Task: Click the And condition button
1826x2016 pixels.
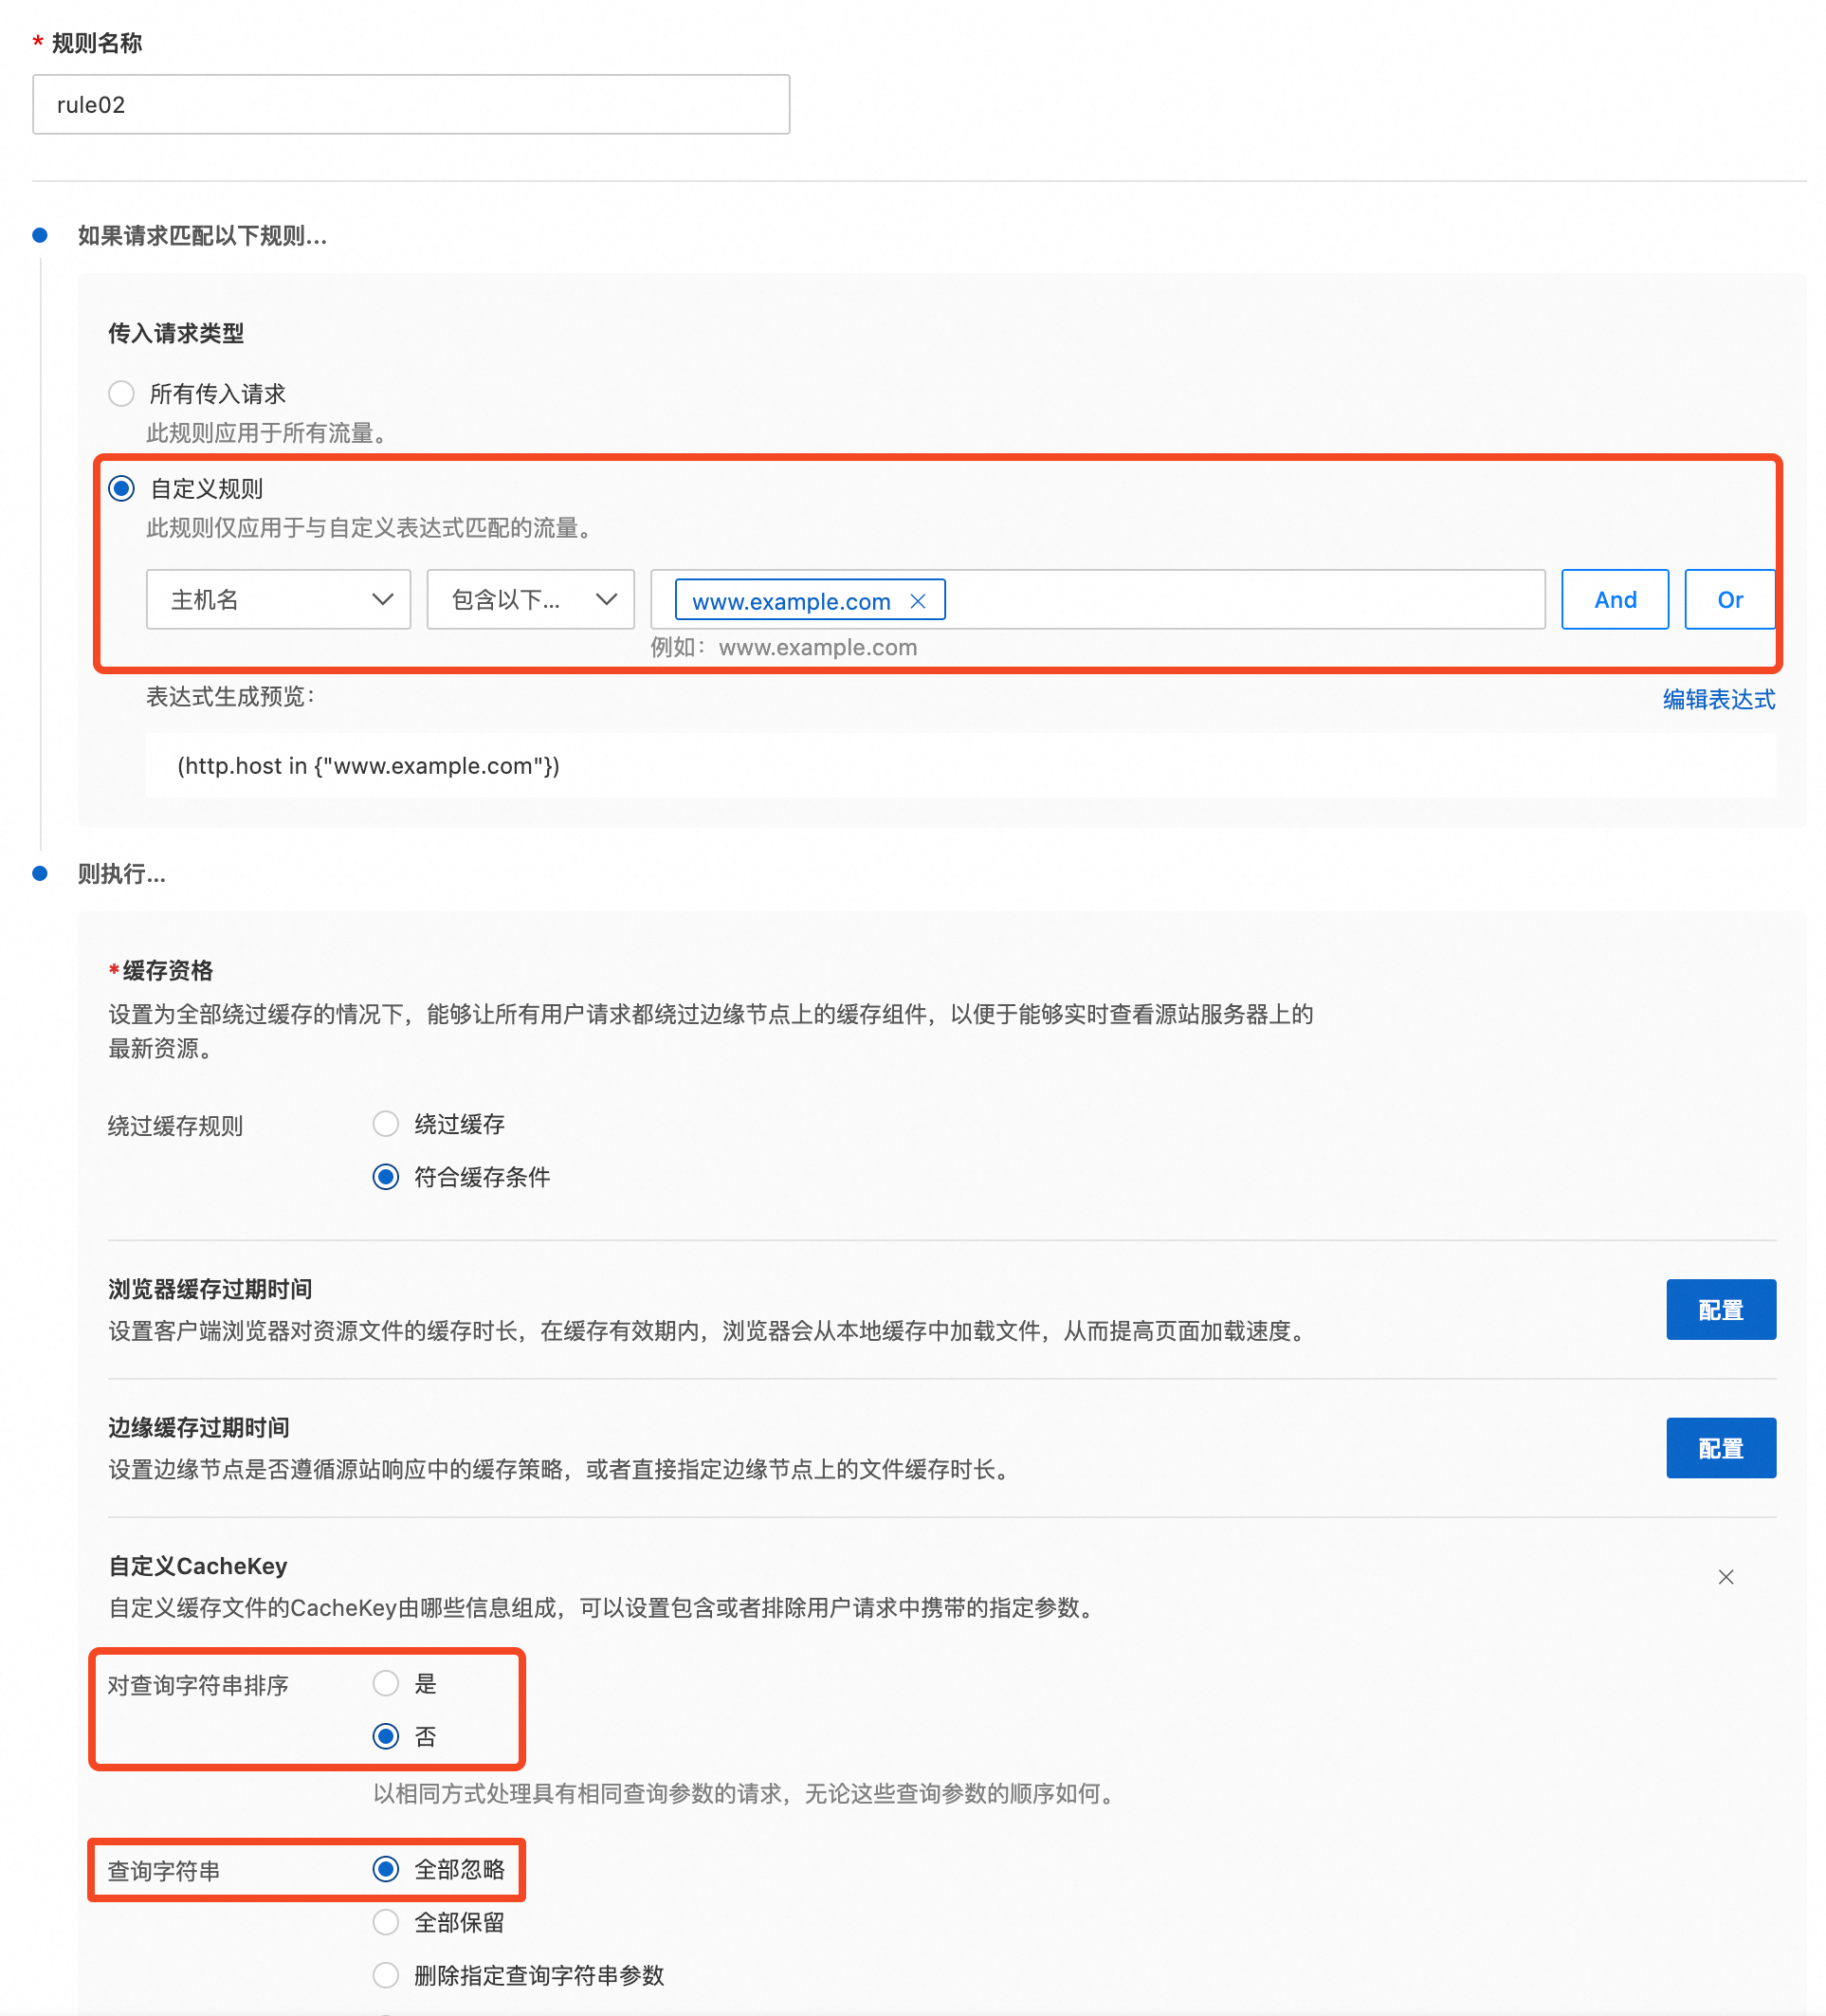Action: pos(1614,600)
